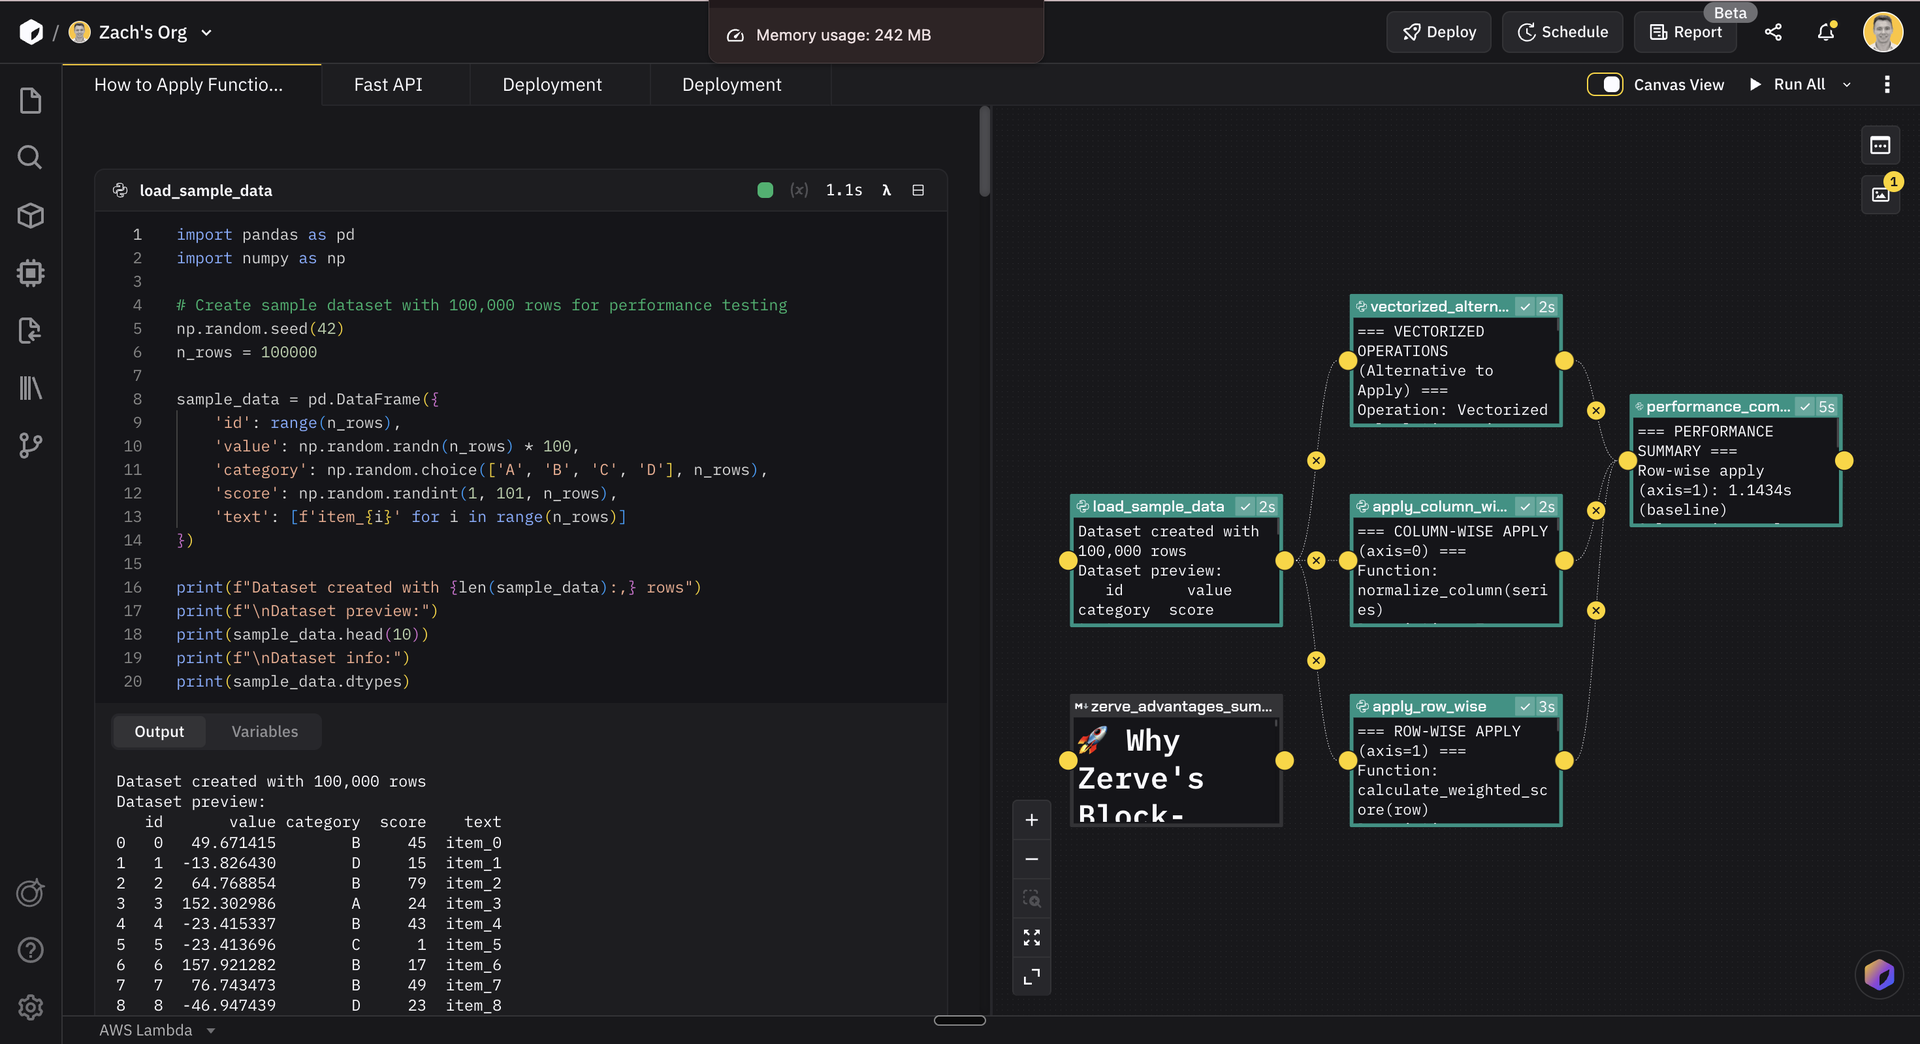Select the zerve_advantages_sum... markdown block
Image resolution: width=1920 pixels, height=1044 pixels.
tap(1176, 761)
